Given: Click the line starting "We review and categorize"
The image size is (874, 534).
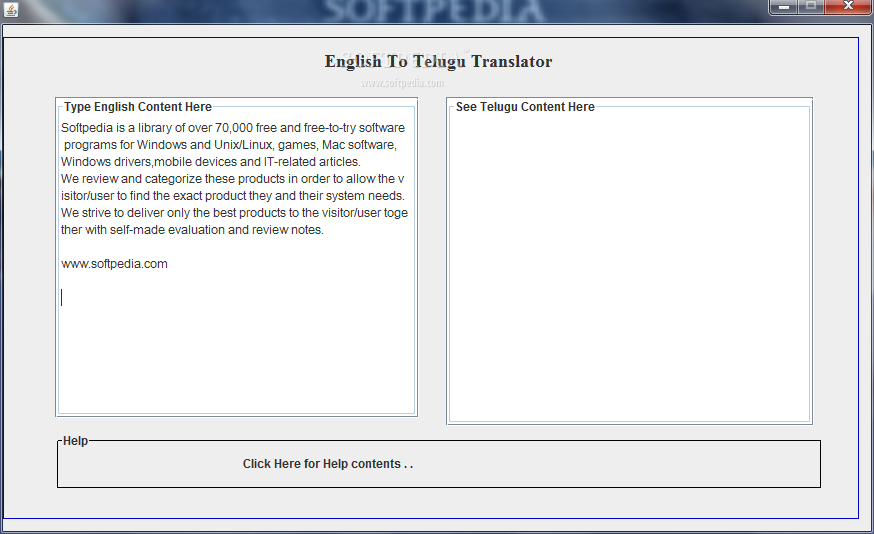Looking at the screenshot, I should pyautogui.click(x=232, y=179).
